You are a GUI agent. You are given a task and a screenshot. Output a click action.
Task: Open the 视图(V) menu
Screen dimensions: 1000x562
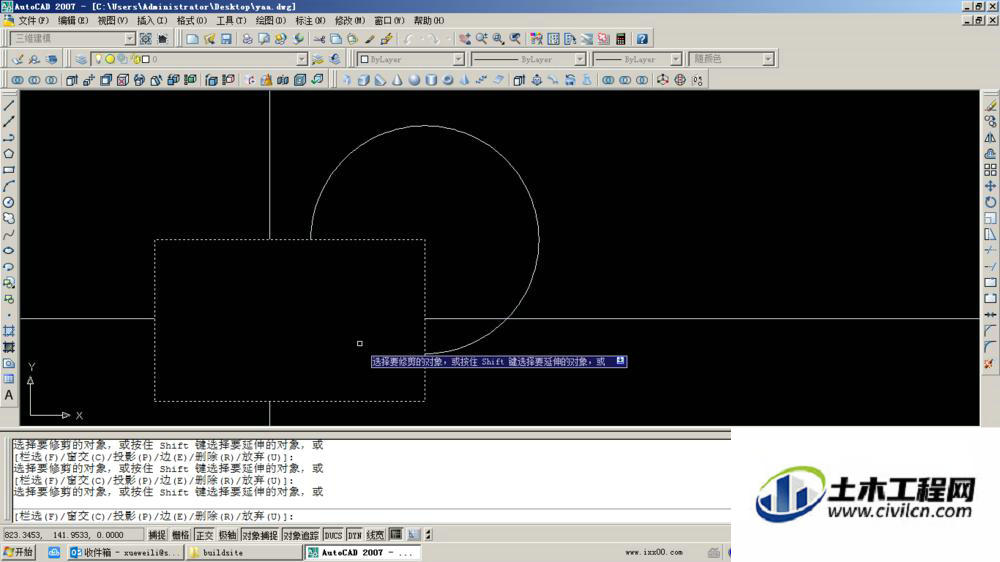point(113,20)
